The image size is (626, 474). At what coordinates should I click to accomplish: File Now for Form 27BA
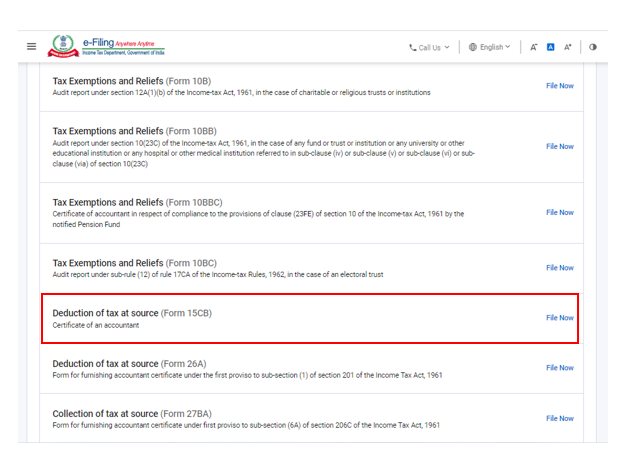(559, 419)
